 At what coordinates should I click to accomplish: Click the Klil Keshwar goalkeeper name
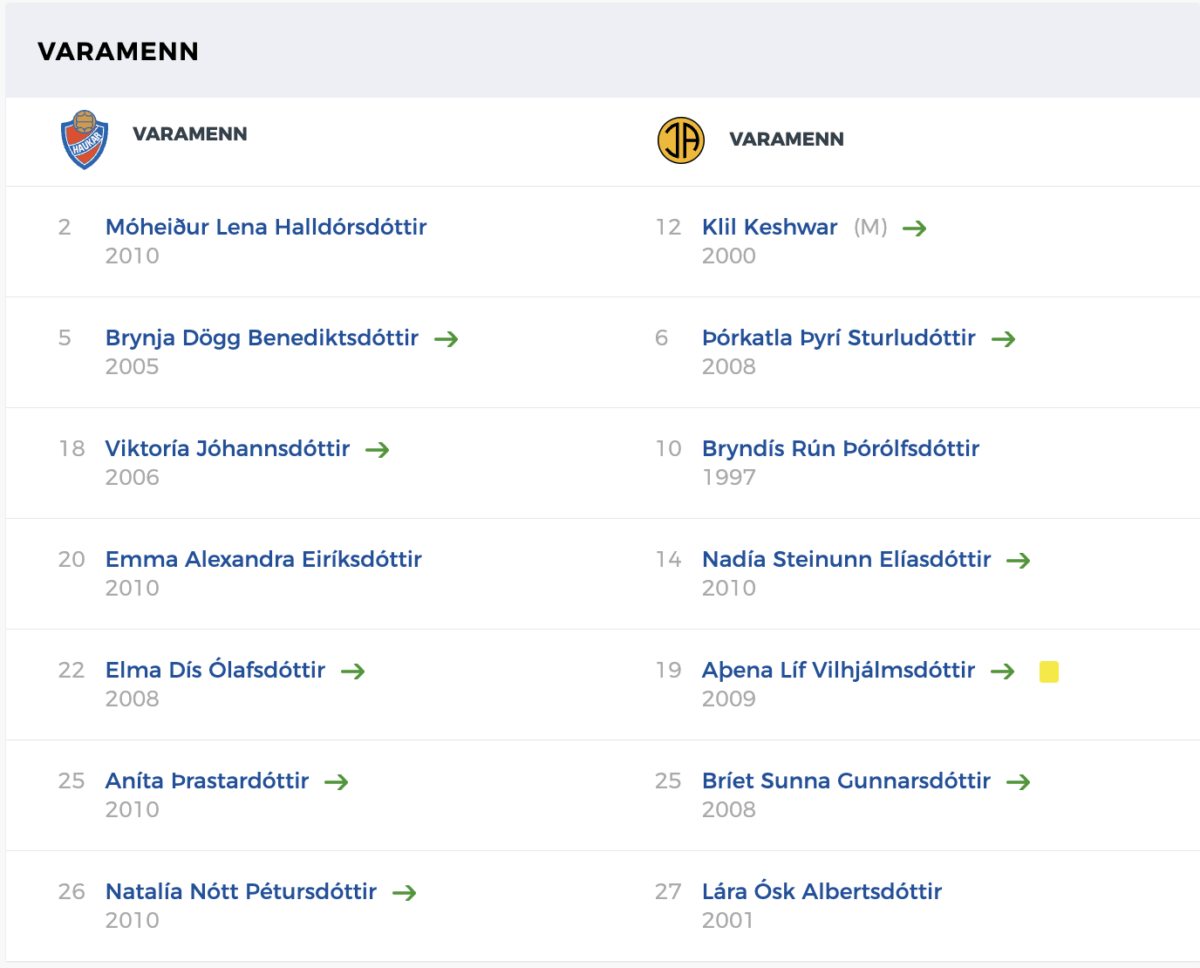(770, 227)
